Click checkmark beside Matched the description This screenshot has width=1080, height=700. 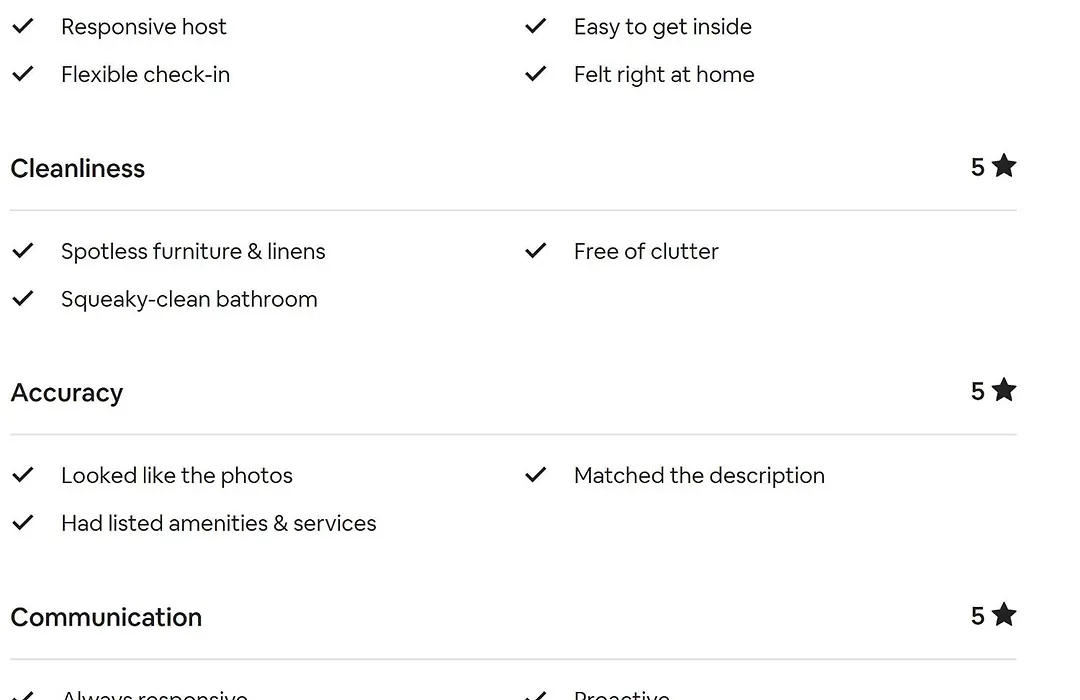[535, 475]
